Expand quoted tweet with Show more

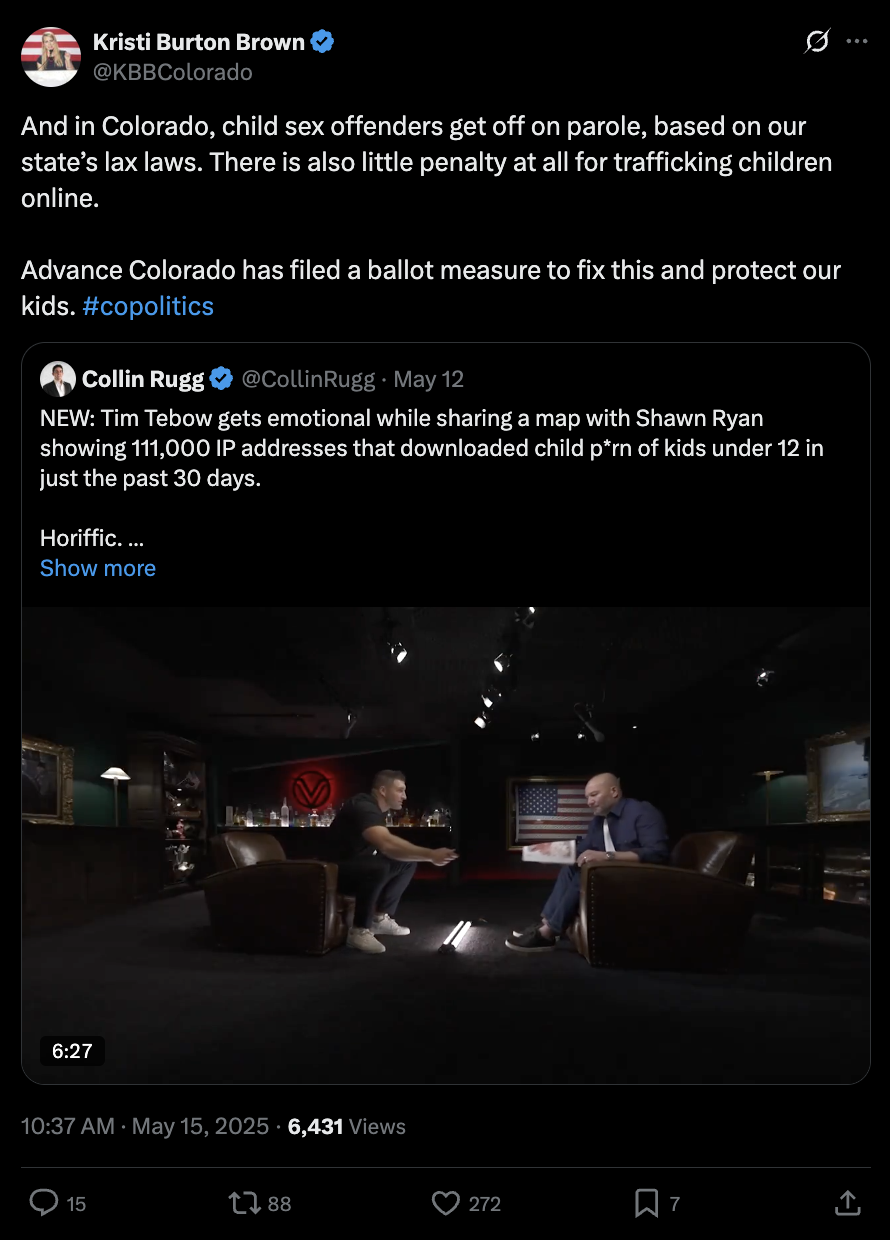(x=98, y=568)
